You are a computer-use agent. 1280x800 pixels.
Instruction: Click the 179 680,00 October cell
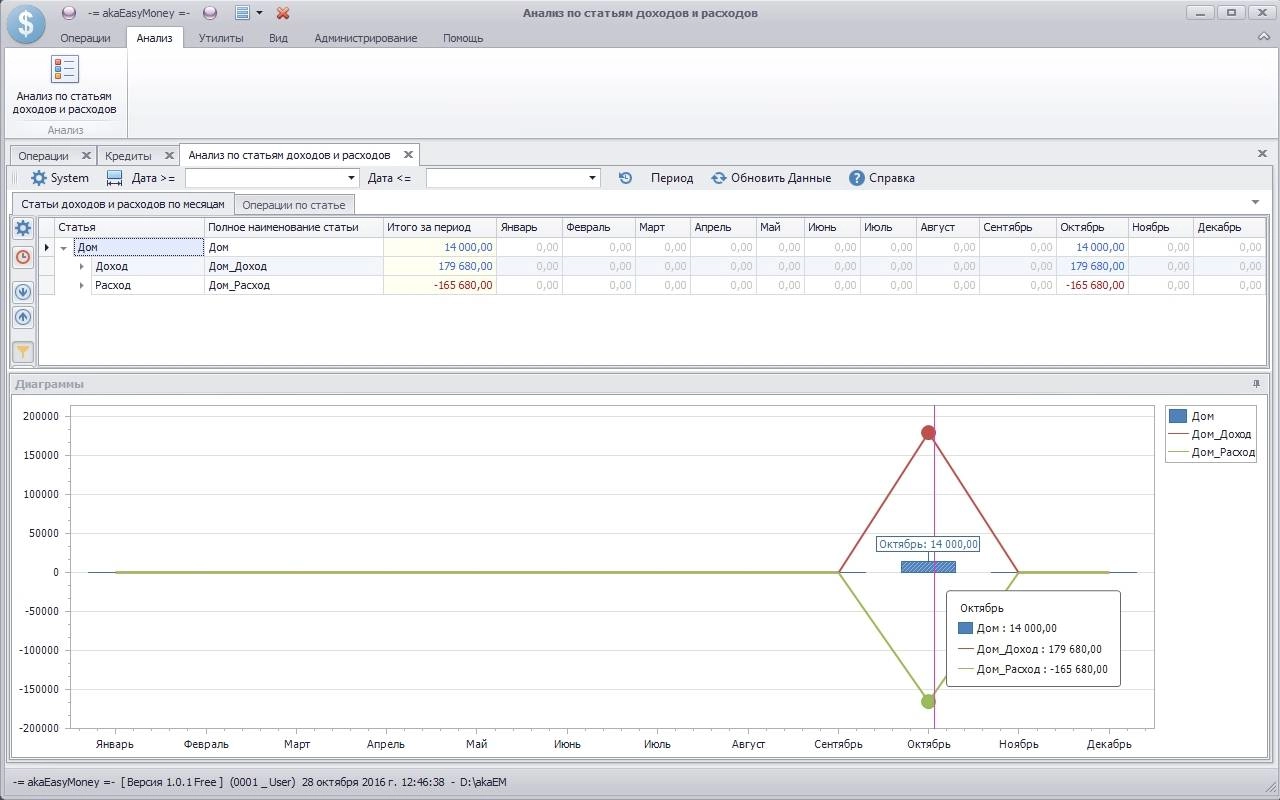click(x=1092, y=267)
